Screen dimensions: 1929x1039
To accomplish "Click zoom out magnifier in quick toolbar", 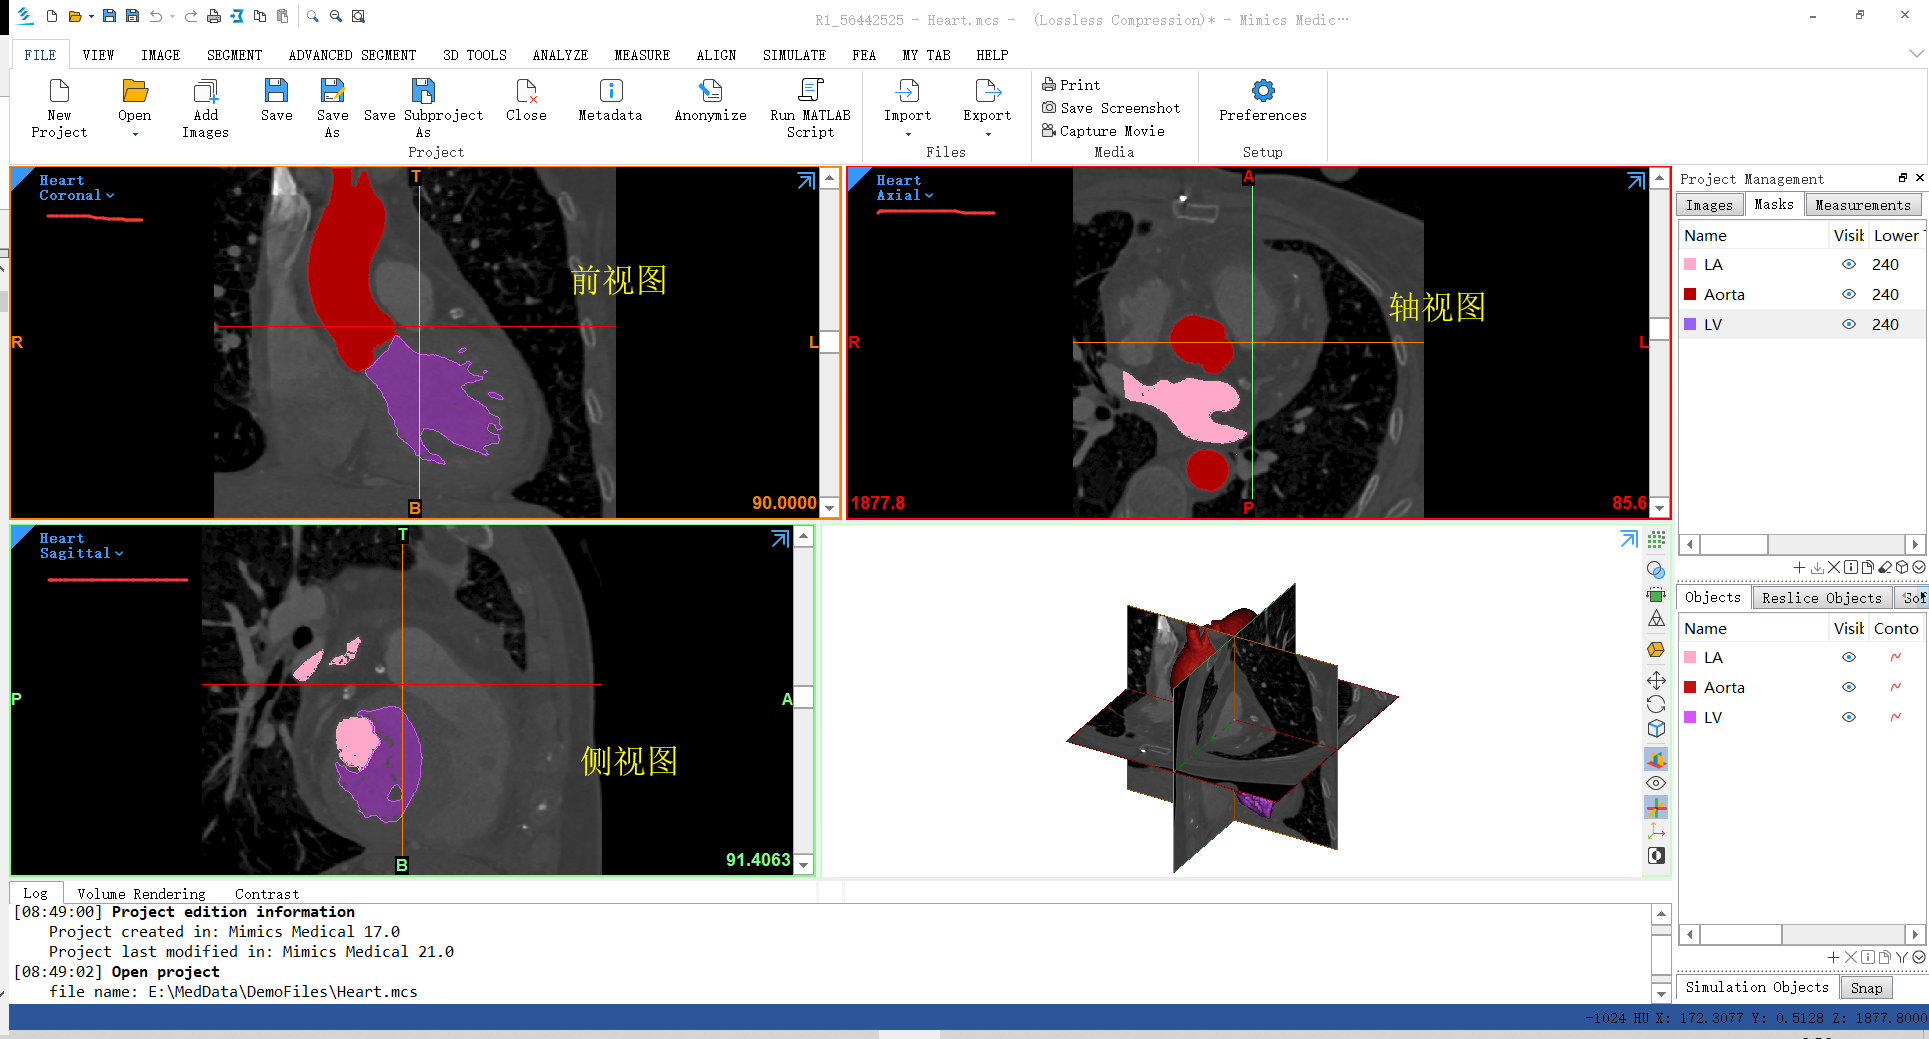I will point(336,16).
